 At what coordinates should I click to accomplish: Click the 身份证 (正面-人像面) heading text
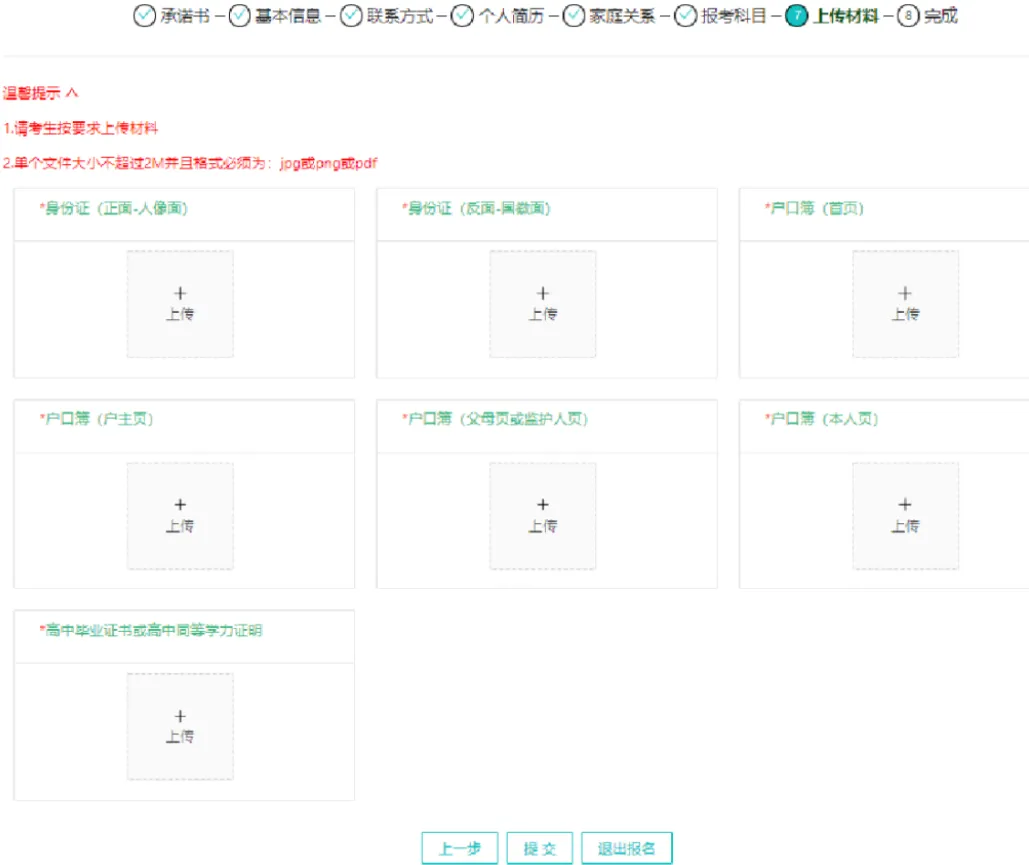tap(114, 209)
